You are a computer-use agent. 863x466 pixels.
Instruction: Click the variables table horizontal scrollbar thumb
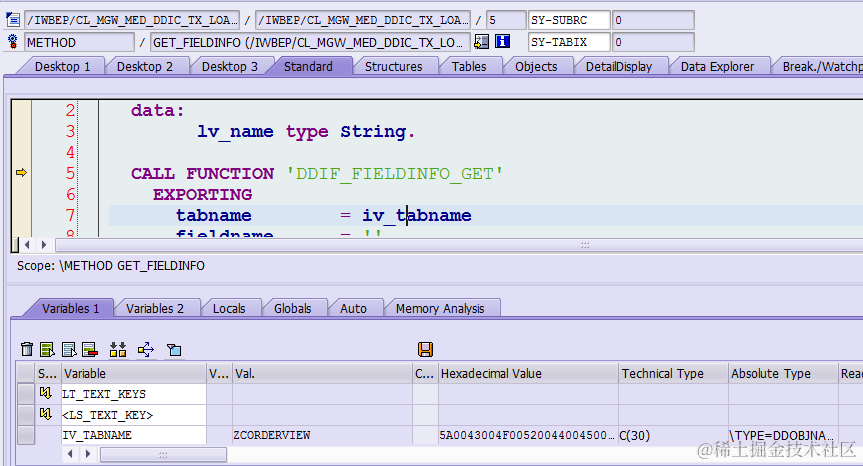coord(163,454)
